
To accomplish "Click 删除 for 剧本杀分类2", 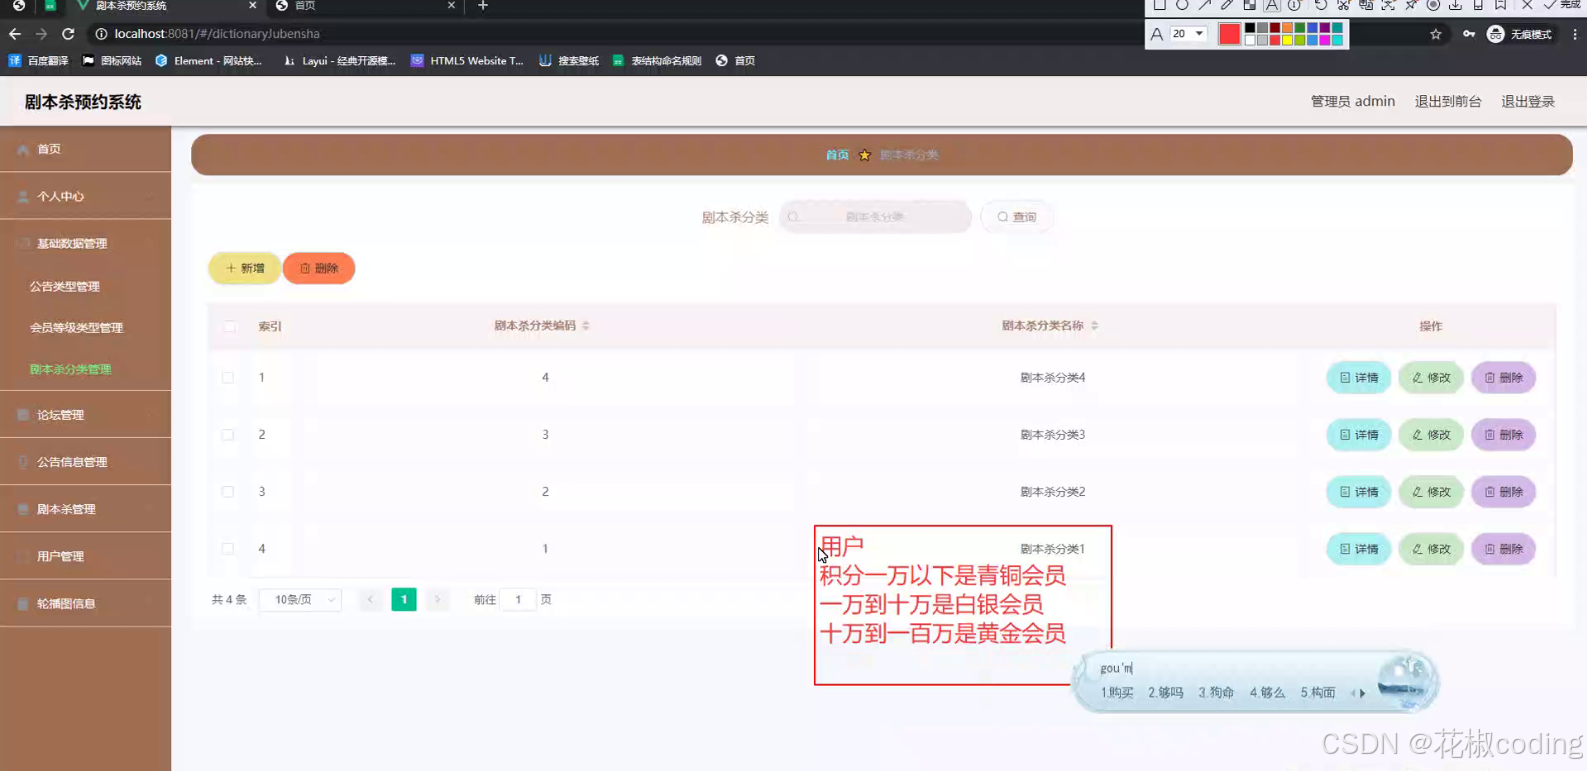I will [1503, 492].
